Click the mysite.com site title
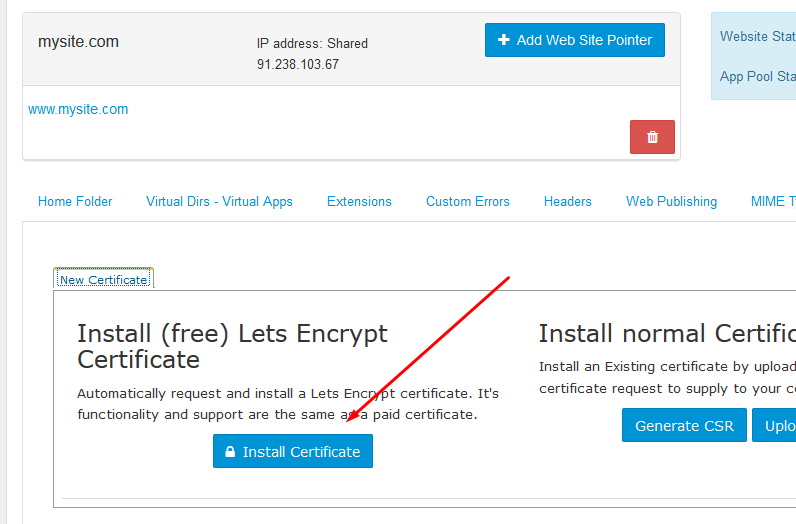This screenshot has width=796, height=524. [x=78, y=42]
